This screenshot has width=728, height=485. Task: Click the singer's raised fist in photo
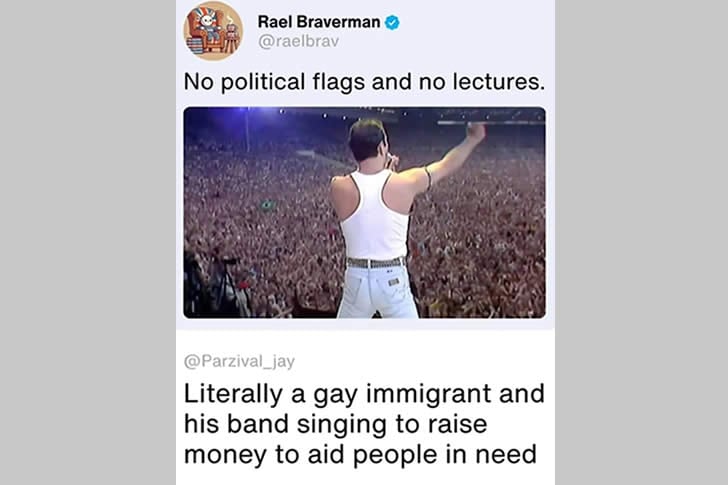(x=476, y=132)
